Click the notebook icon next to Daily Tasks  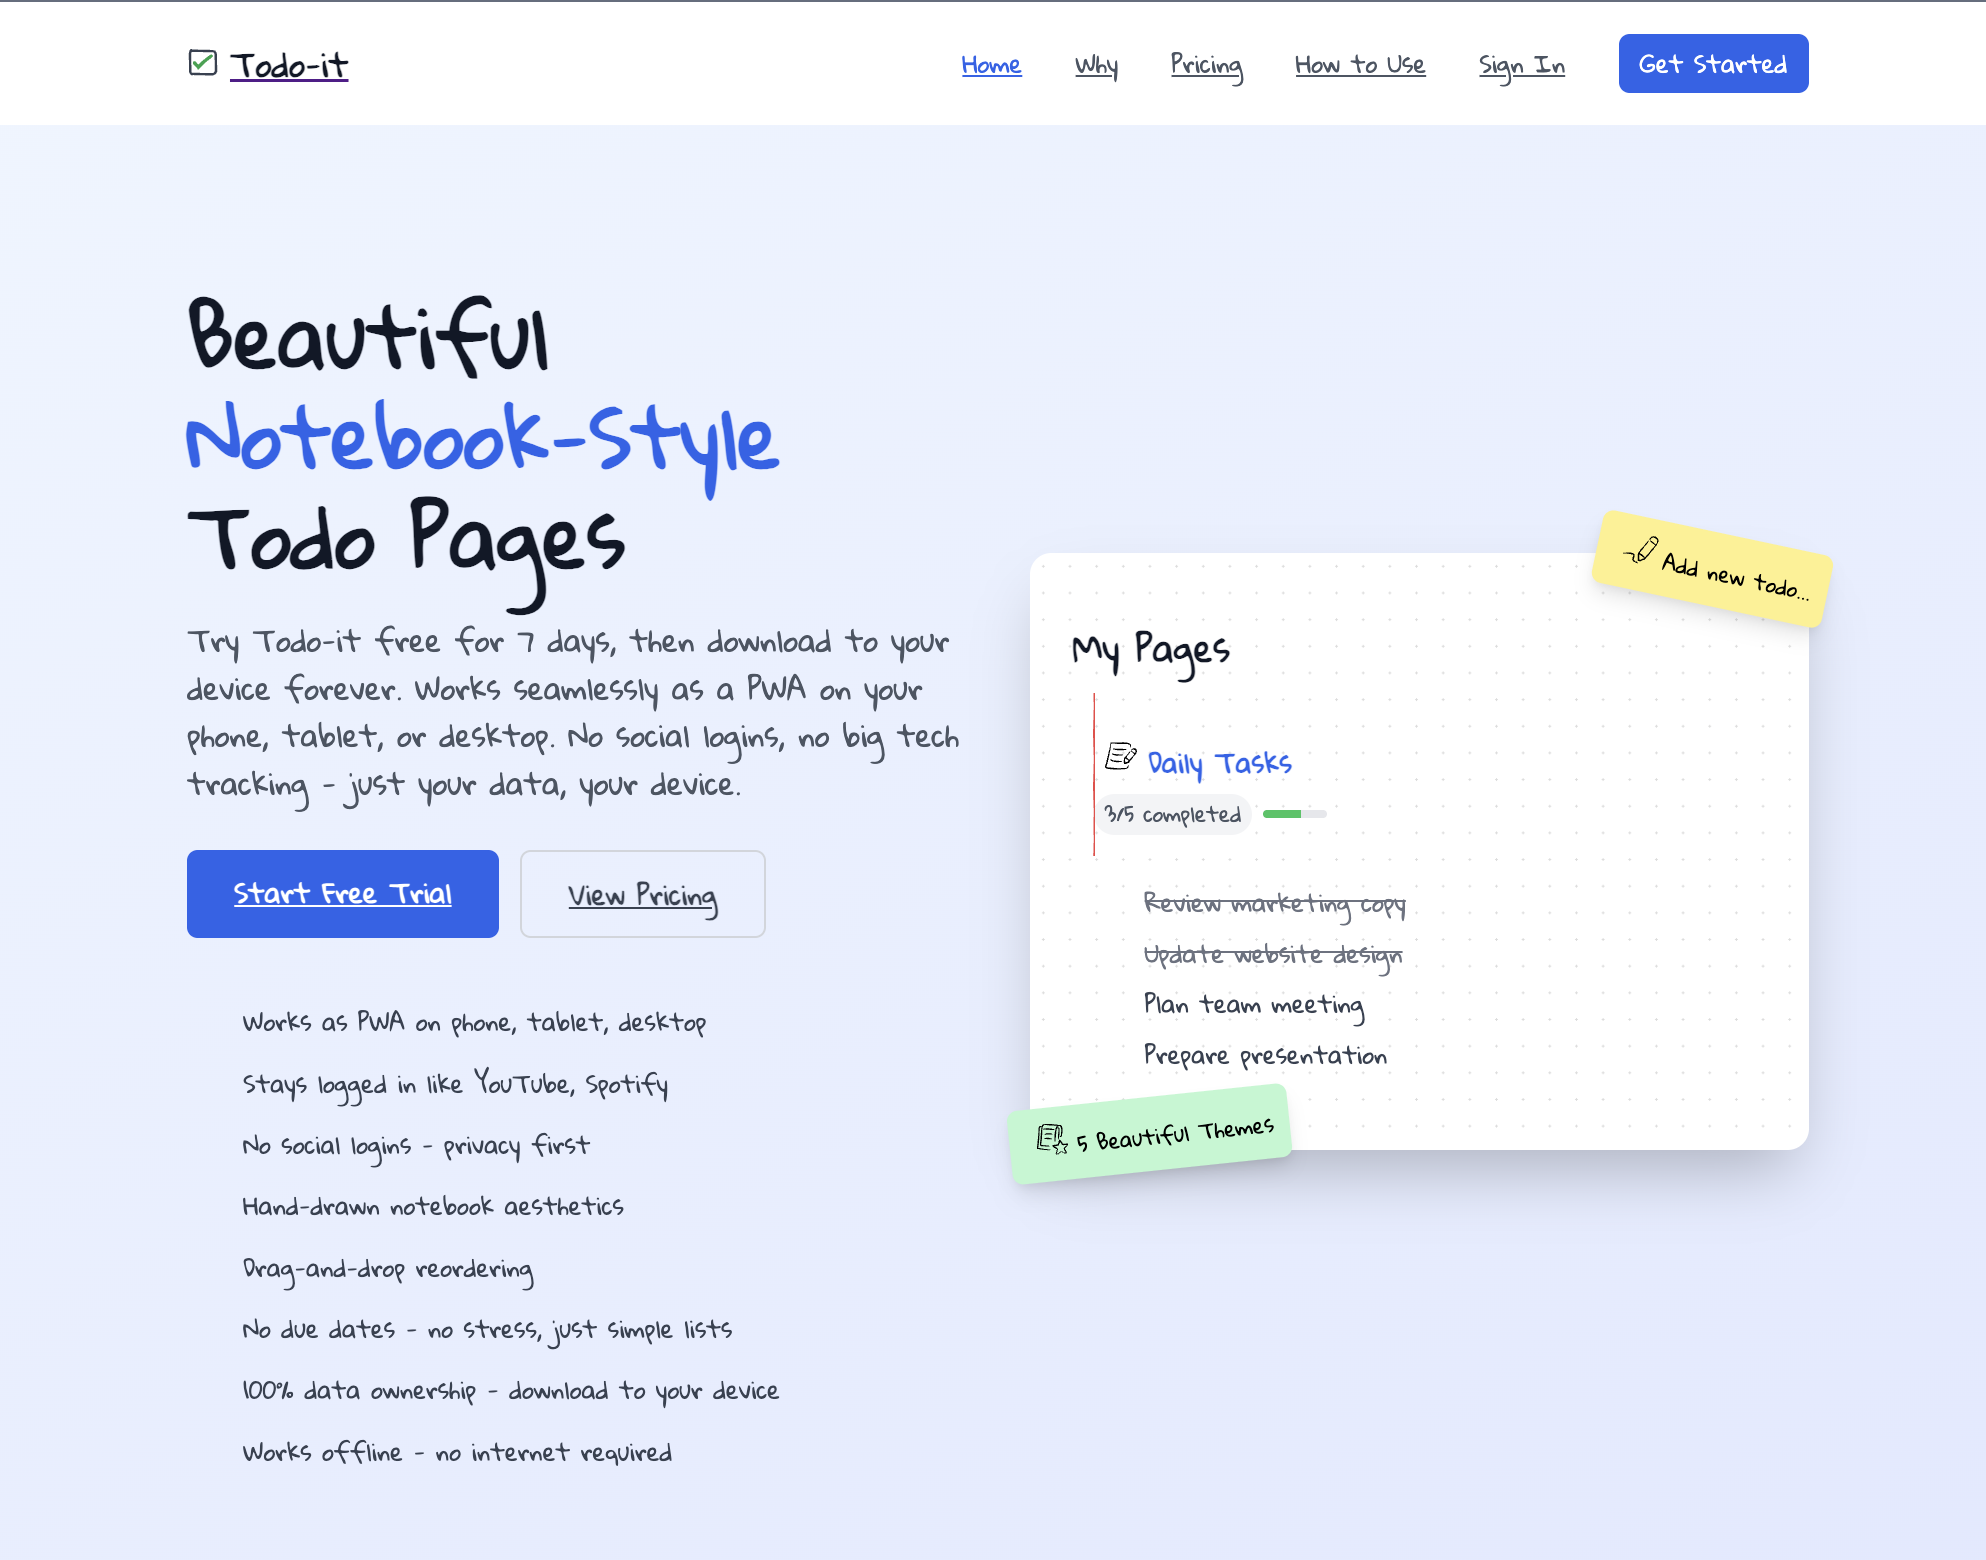click(1119, 757)
